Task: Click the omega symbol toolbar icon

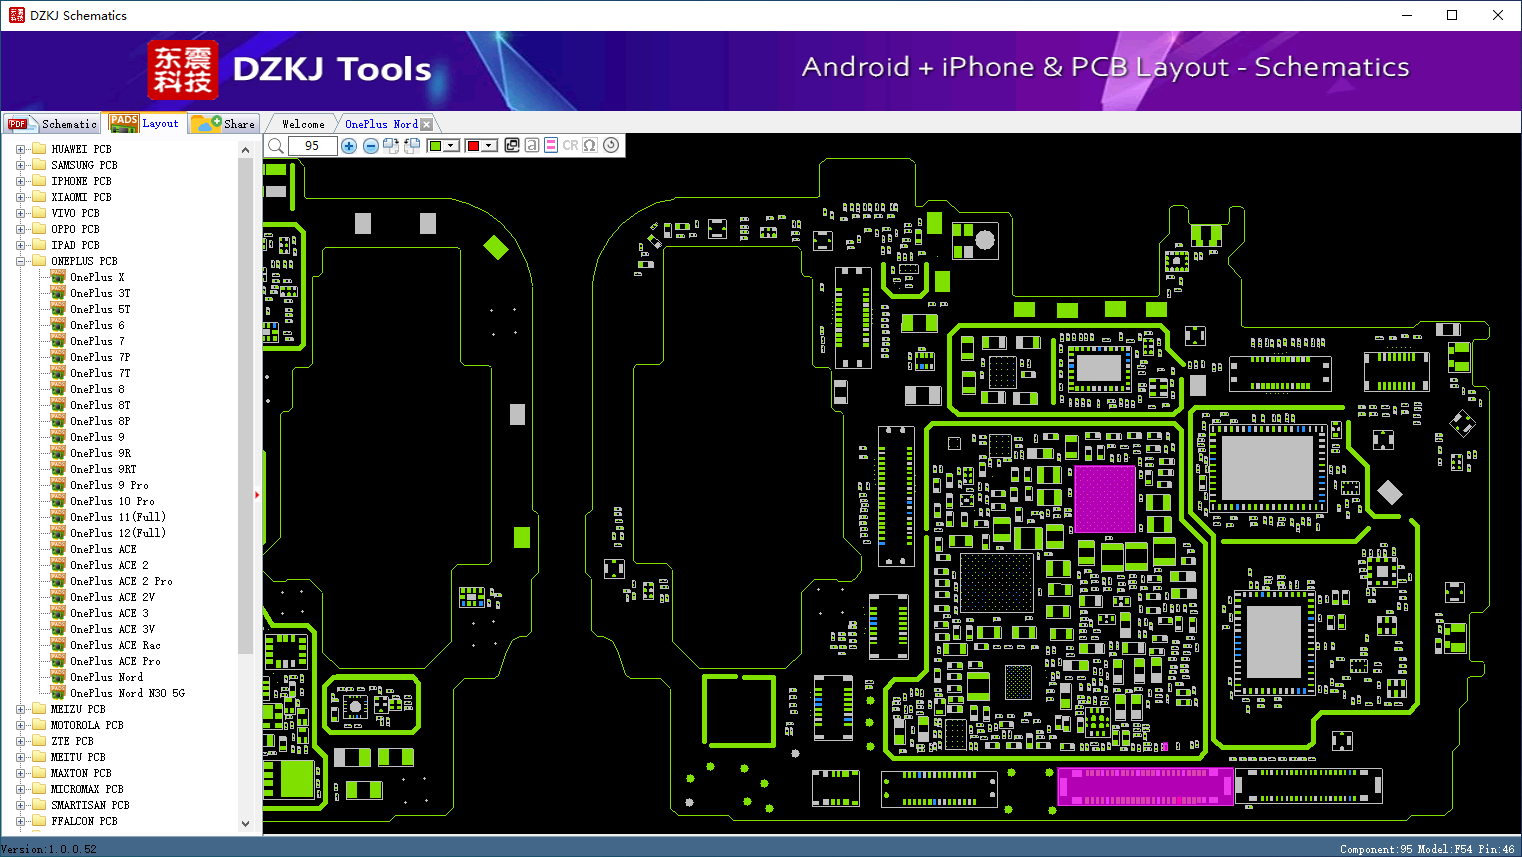Action: 590,145
